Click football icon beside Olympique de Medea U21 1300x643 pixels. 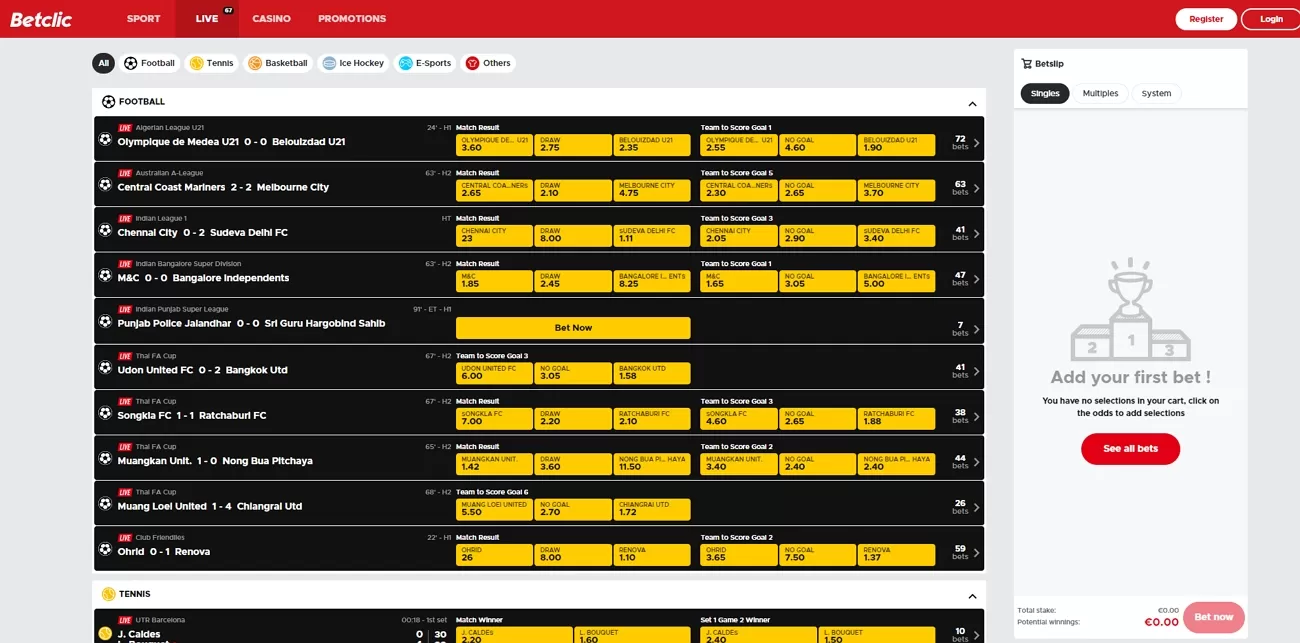(x=105, y=139)
